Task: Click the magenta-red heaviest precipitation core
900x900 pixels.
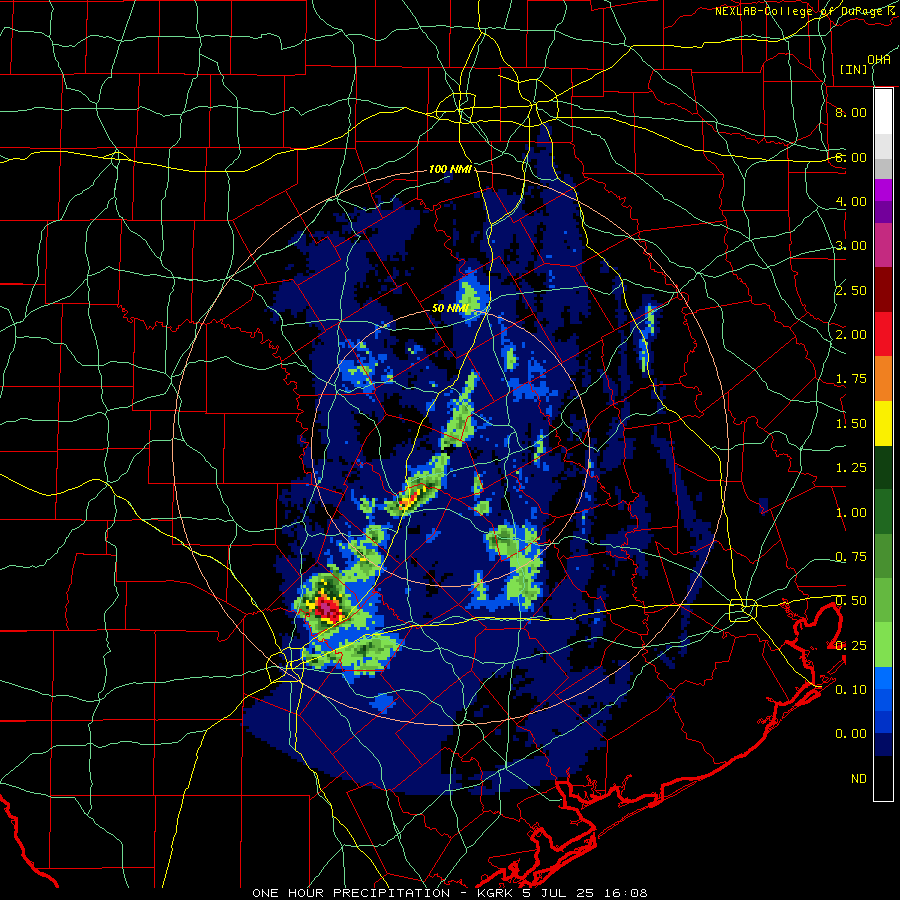Action: pos(328,608)
